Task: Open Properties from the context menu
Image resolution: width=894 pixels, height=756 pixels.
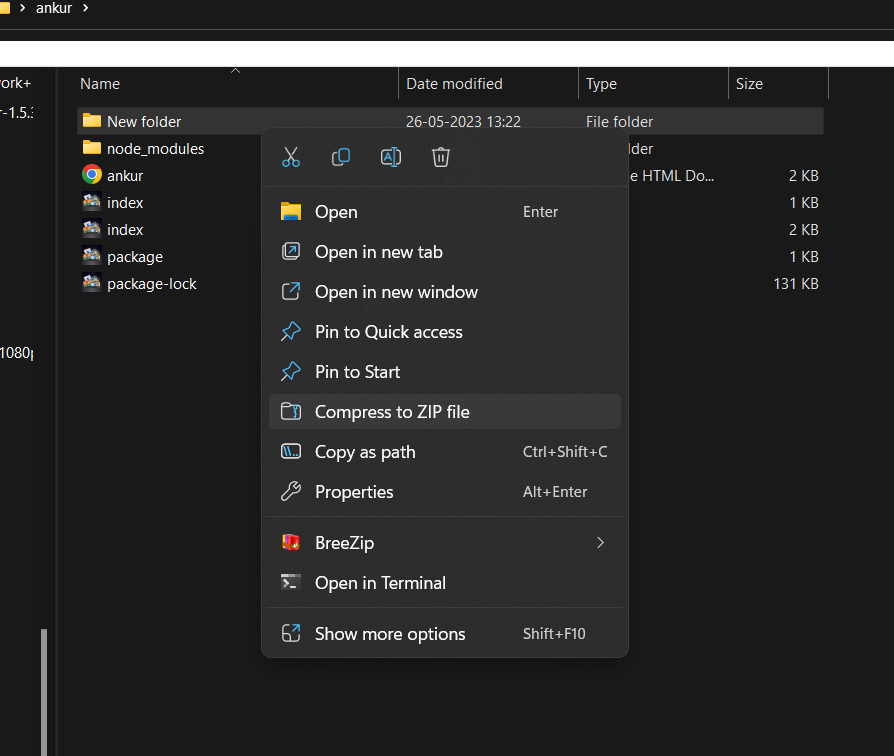Action: pyautogui.click(x=354, y=492)
